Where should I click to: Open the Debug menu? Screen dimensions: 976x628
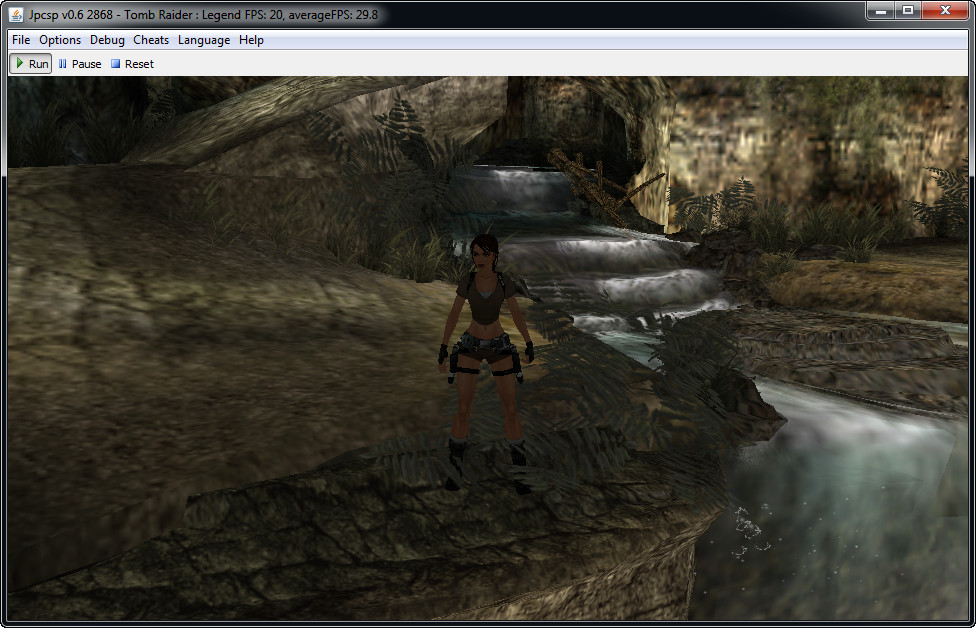107,40
